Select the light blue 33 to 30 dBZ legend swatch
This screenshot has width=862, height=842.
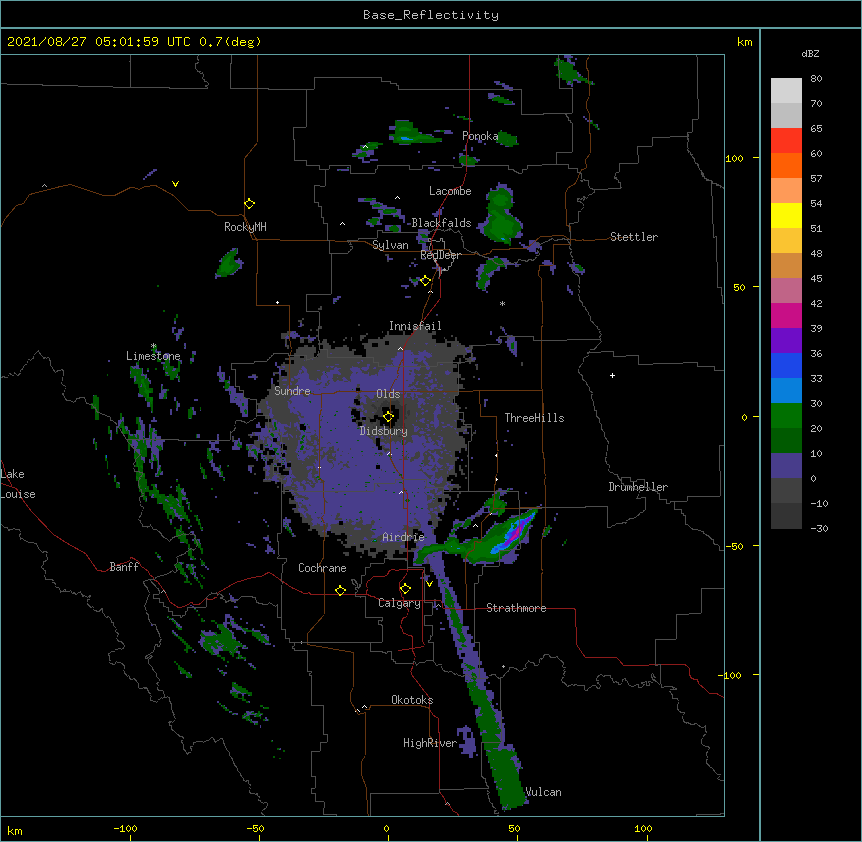click(x=786, y=391)
